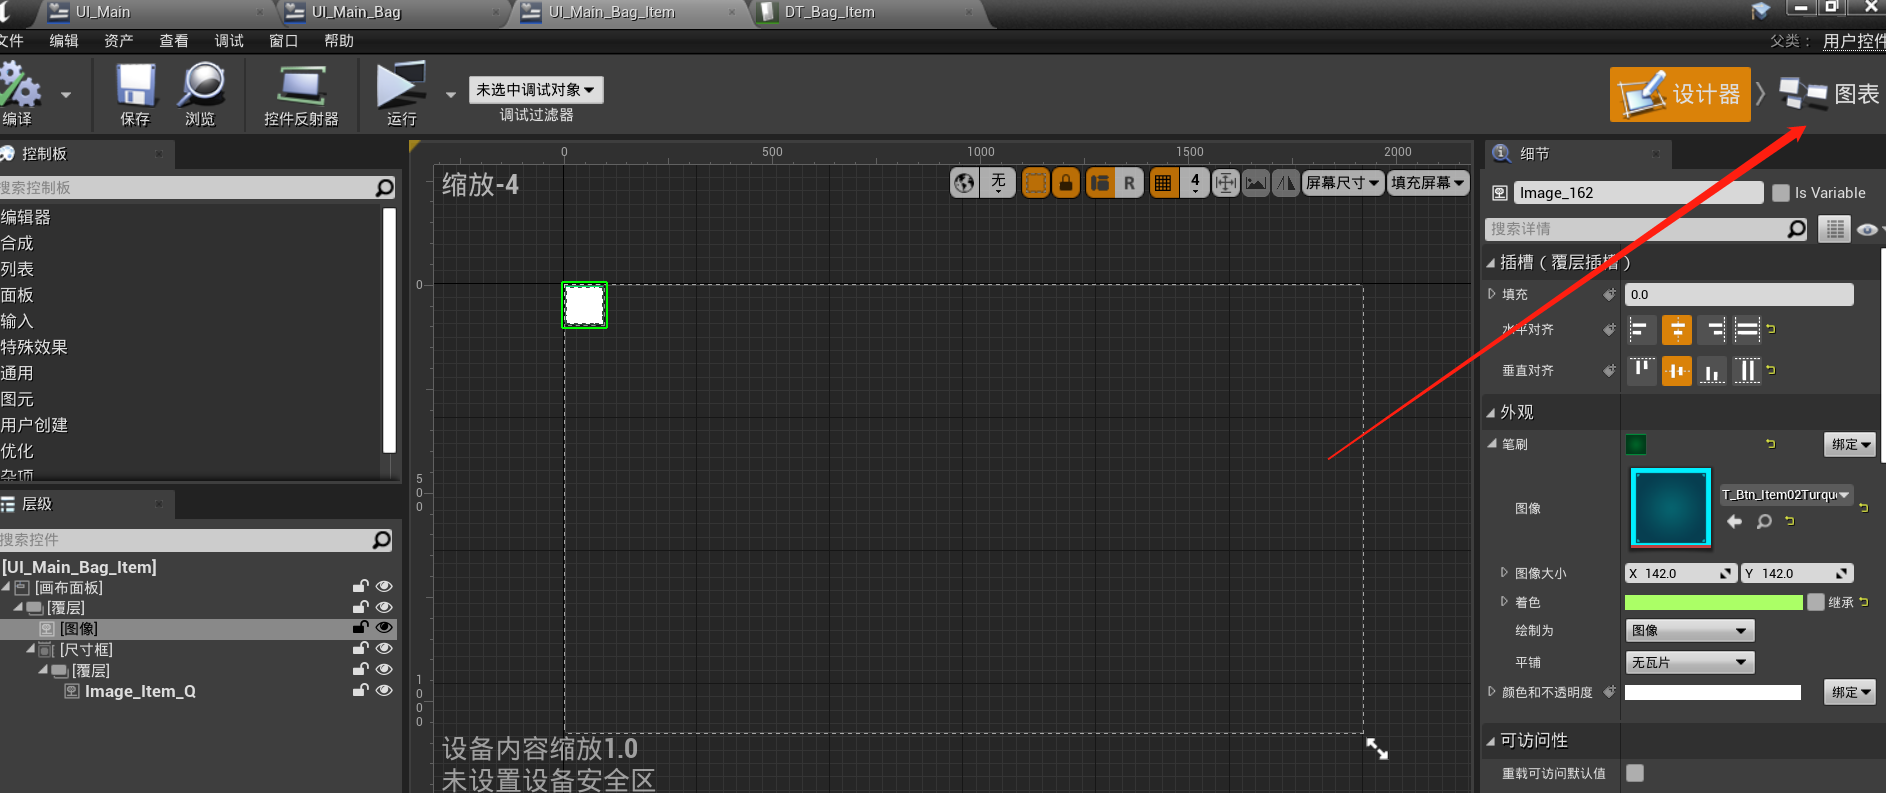
Task: Click the flip/mirror icon in viewport toolbar
Action: (1286, 183)
